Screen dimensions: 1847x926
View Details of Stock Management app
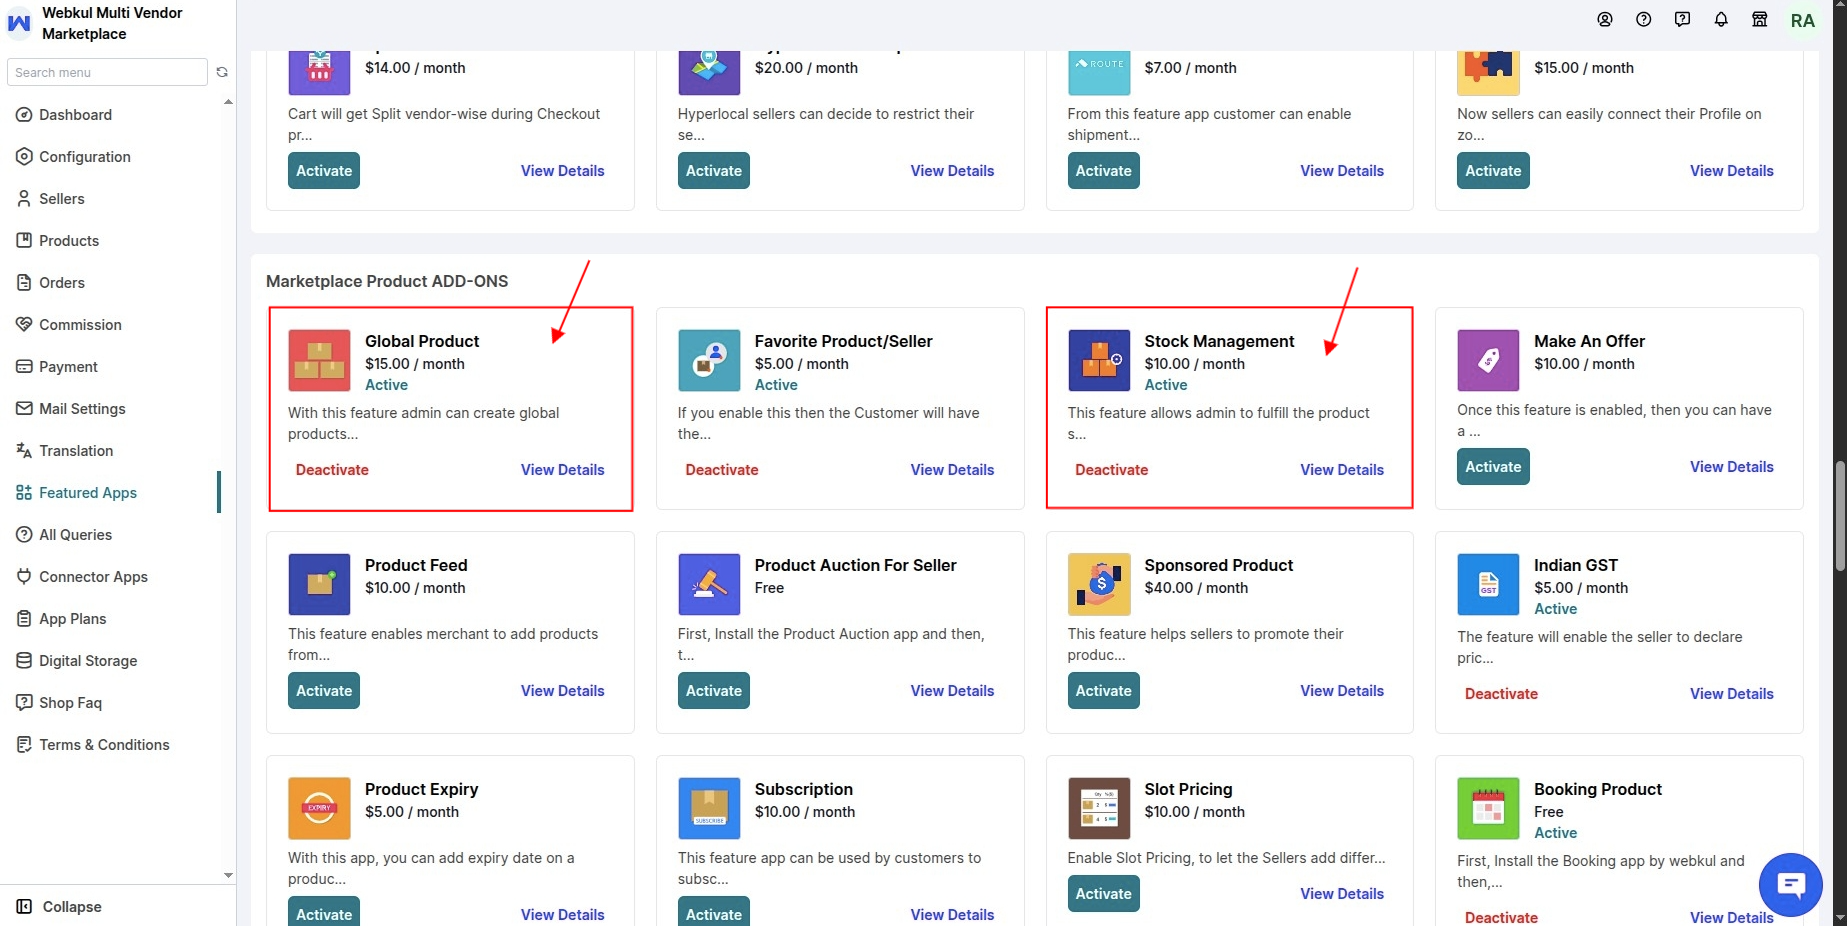click(x=1342, y=470)
